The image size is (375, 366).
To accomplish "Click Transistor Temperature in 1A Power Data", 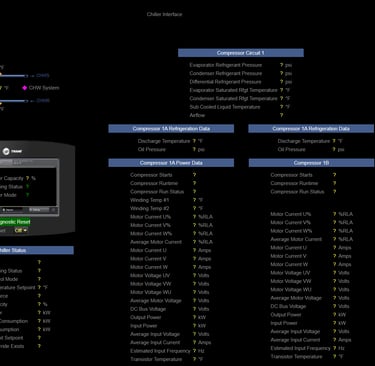I will click(156, 359).
